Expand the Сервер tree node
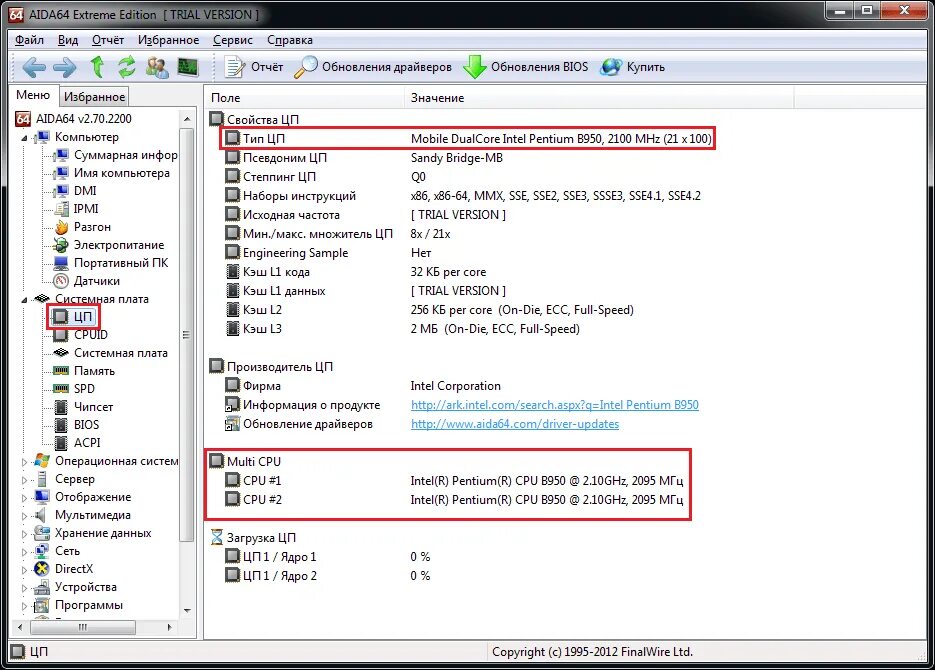Viewport: 935px width, 670px height. click(x=24, y=479)
